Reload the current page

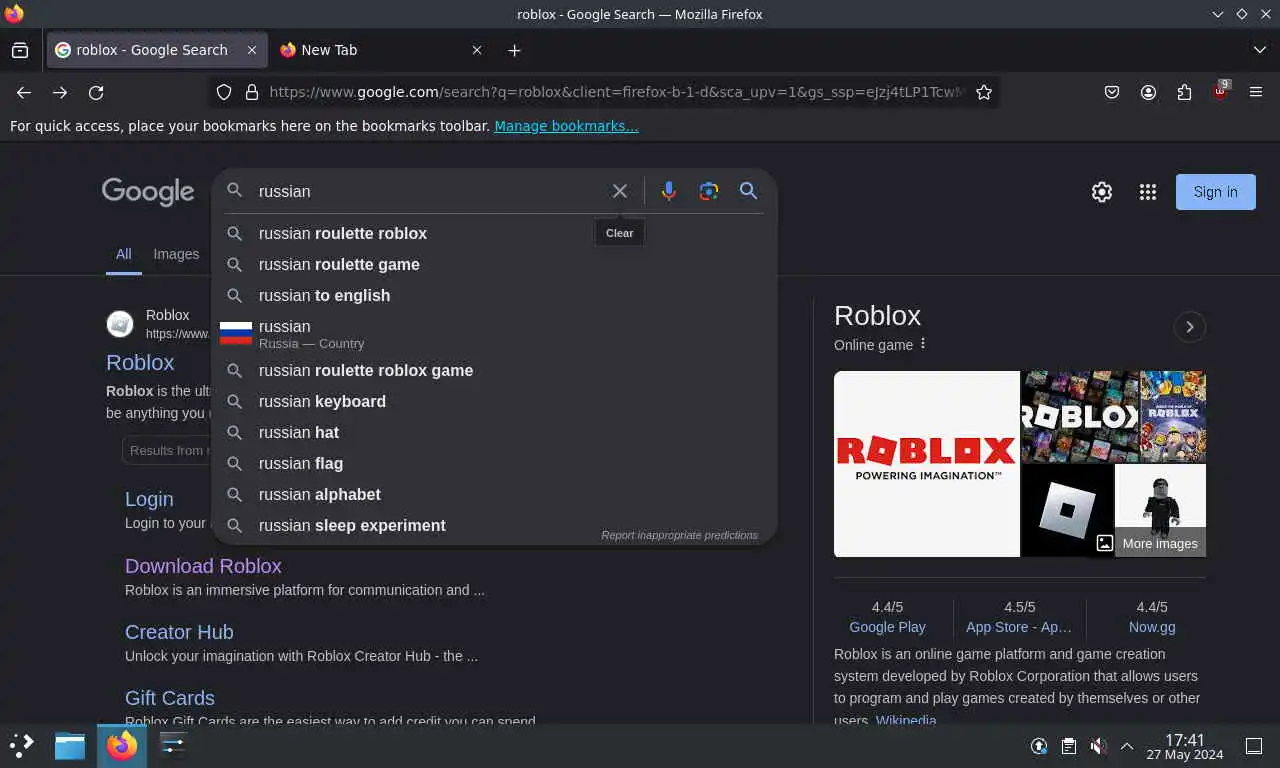(x=96, y=92)
